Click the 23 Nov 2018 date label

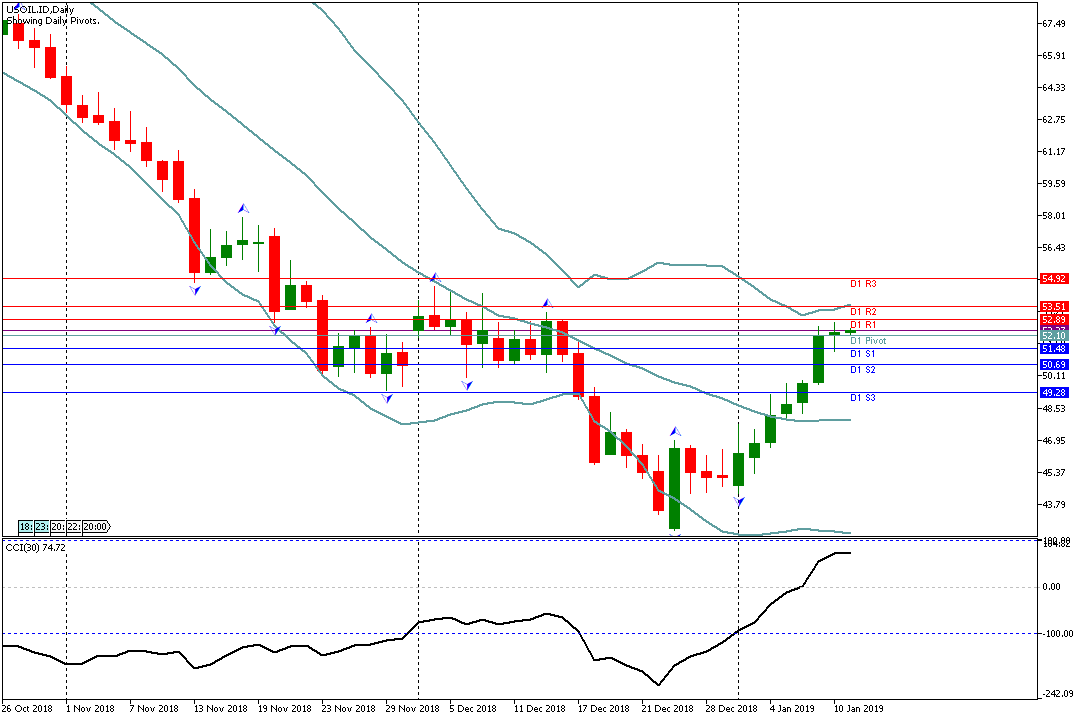click(348, 708)
